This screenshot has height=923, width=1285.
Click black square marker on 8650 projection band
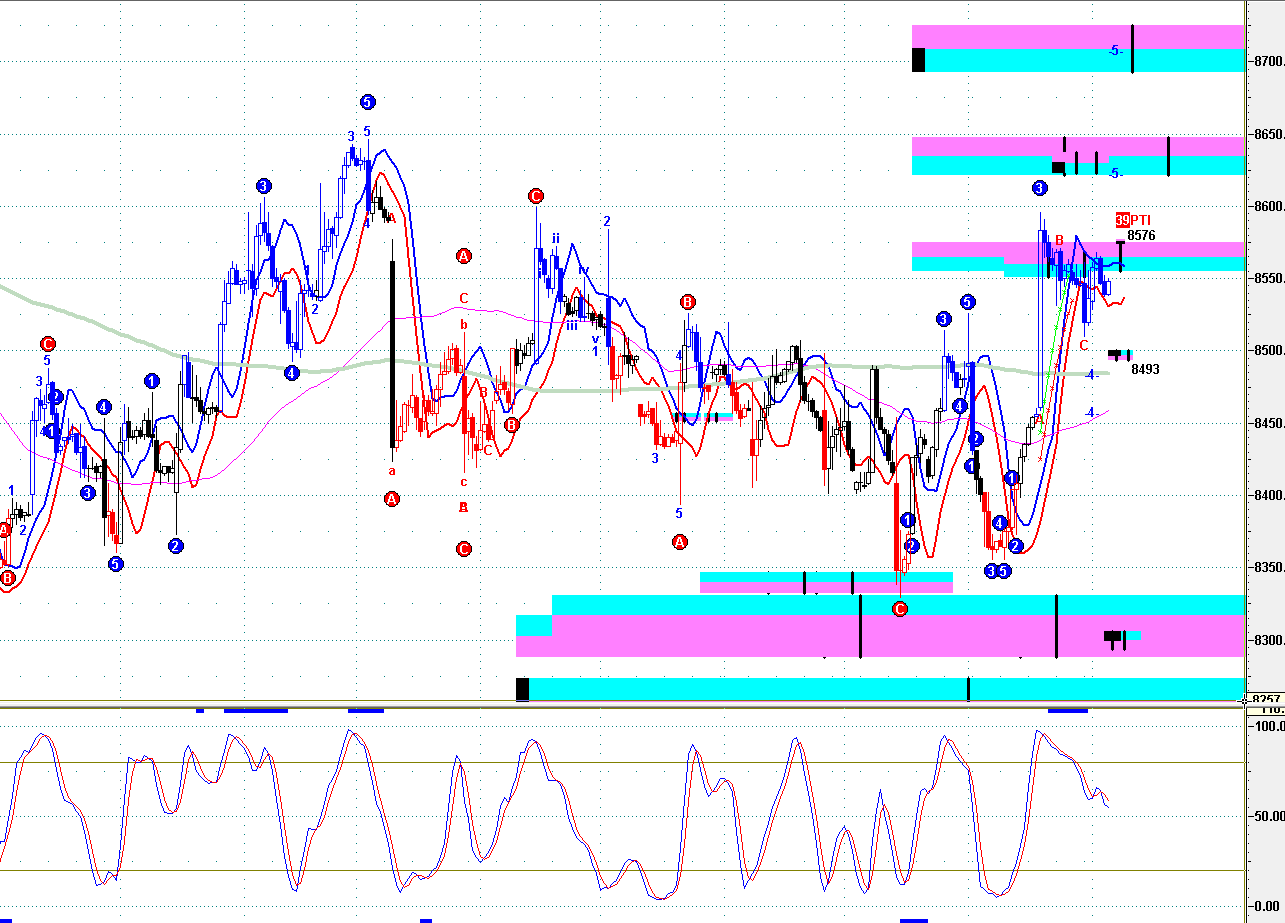pyautogui.click(x=1058, y=167)
